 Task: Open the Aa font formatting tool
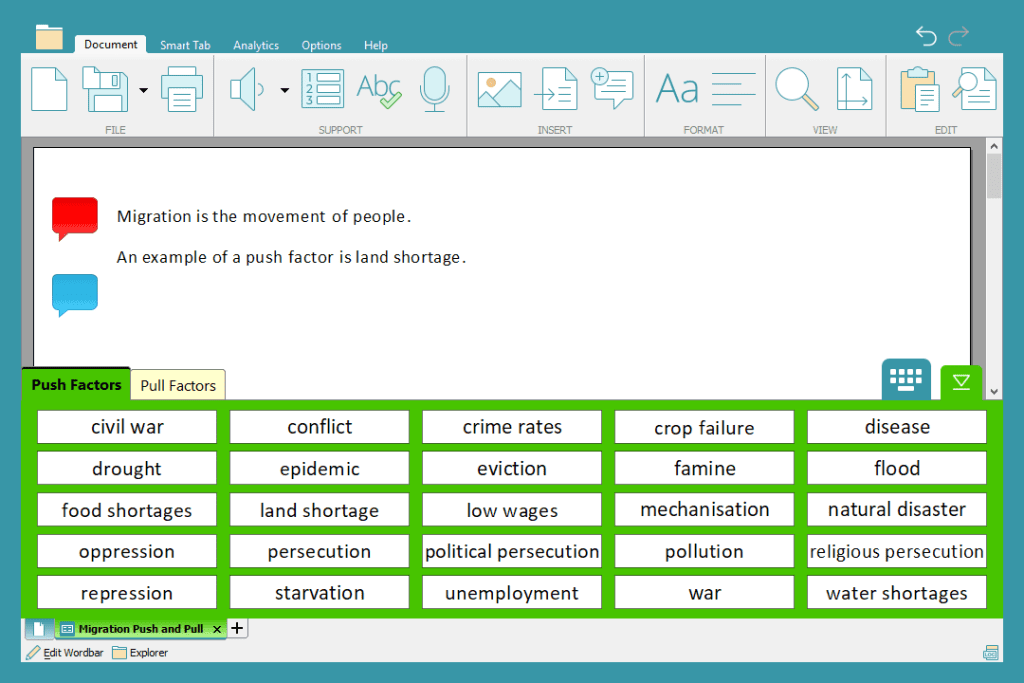[677, 89]
